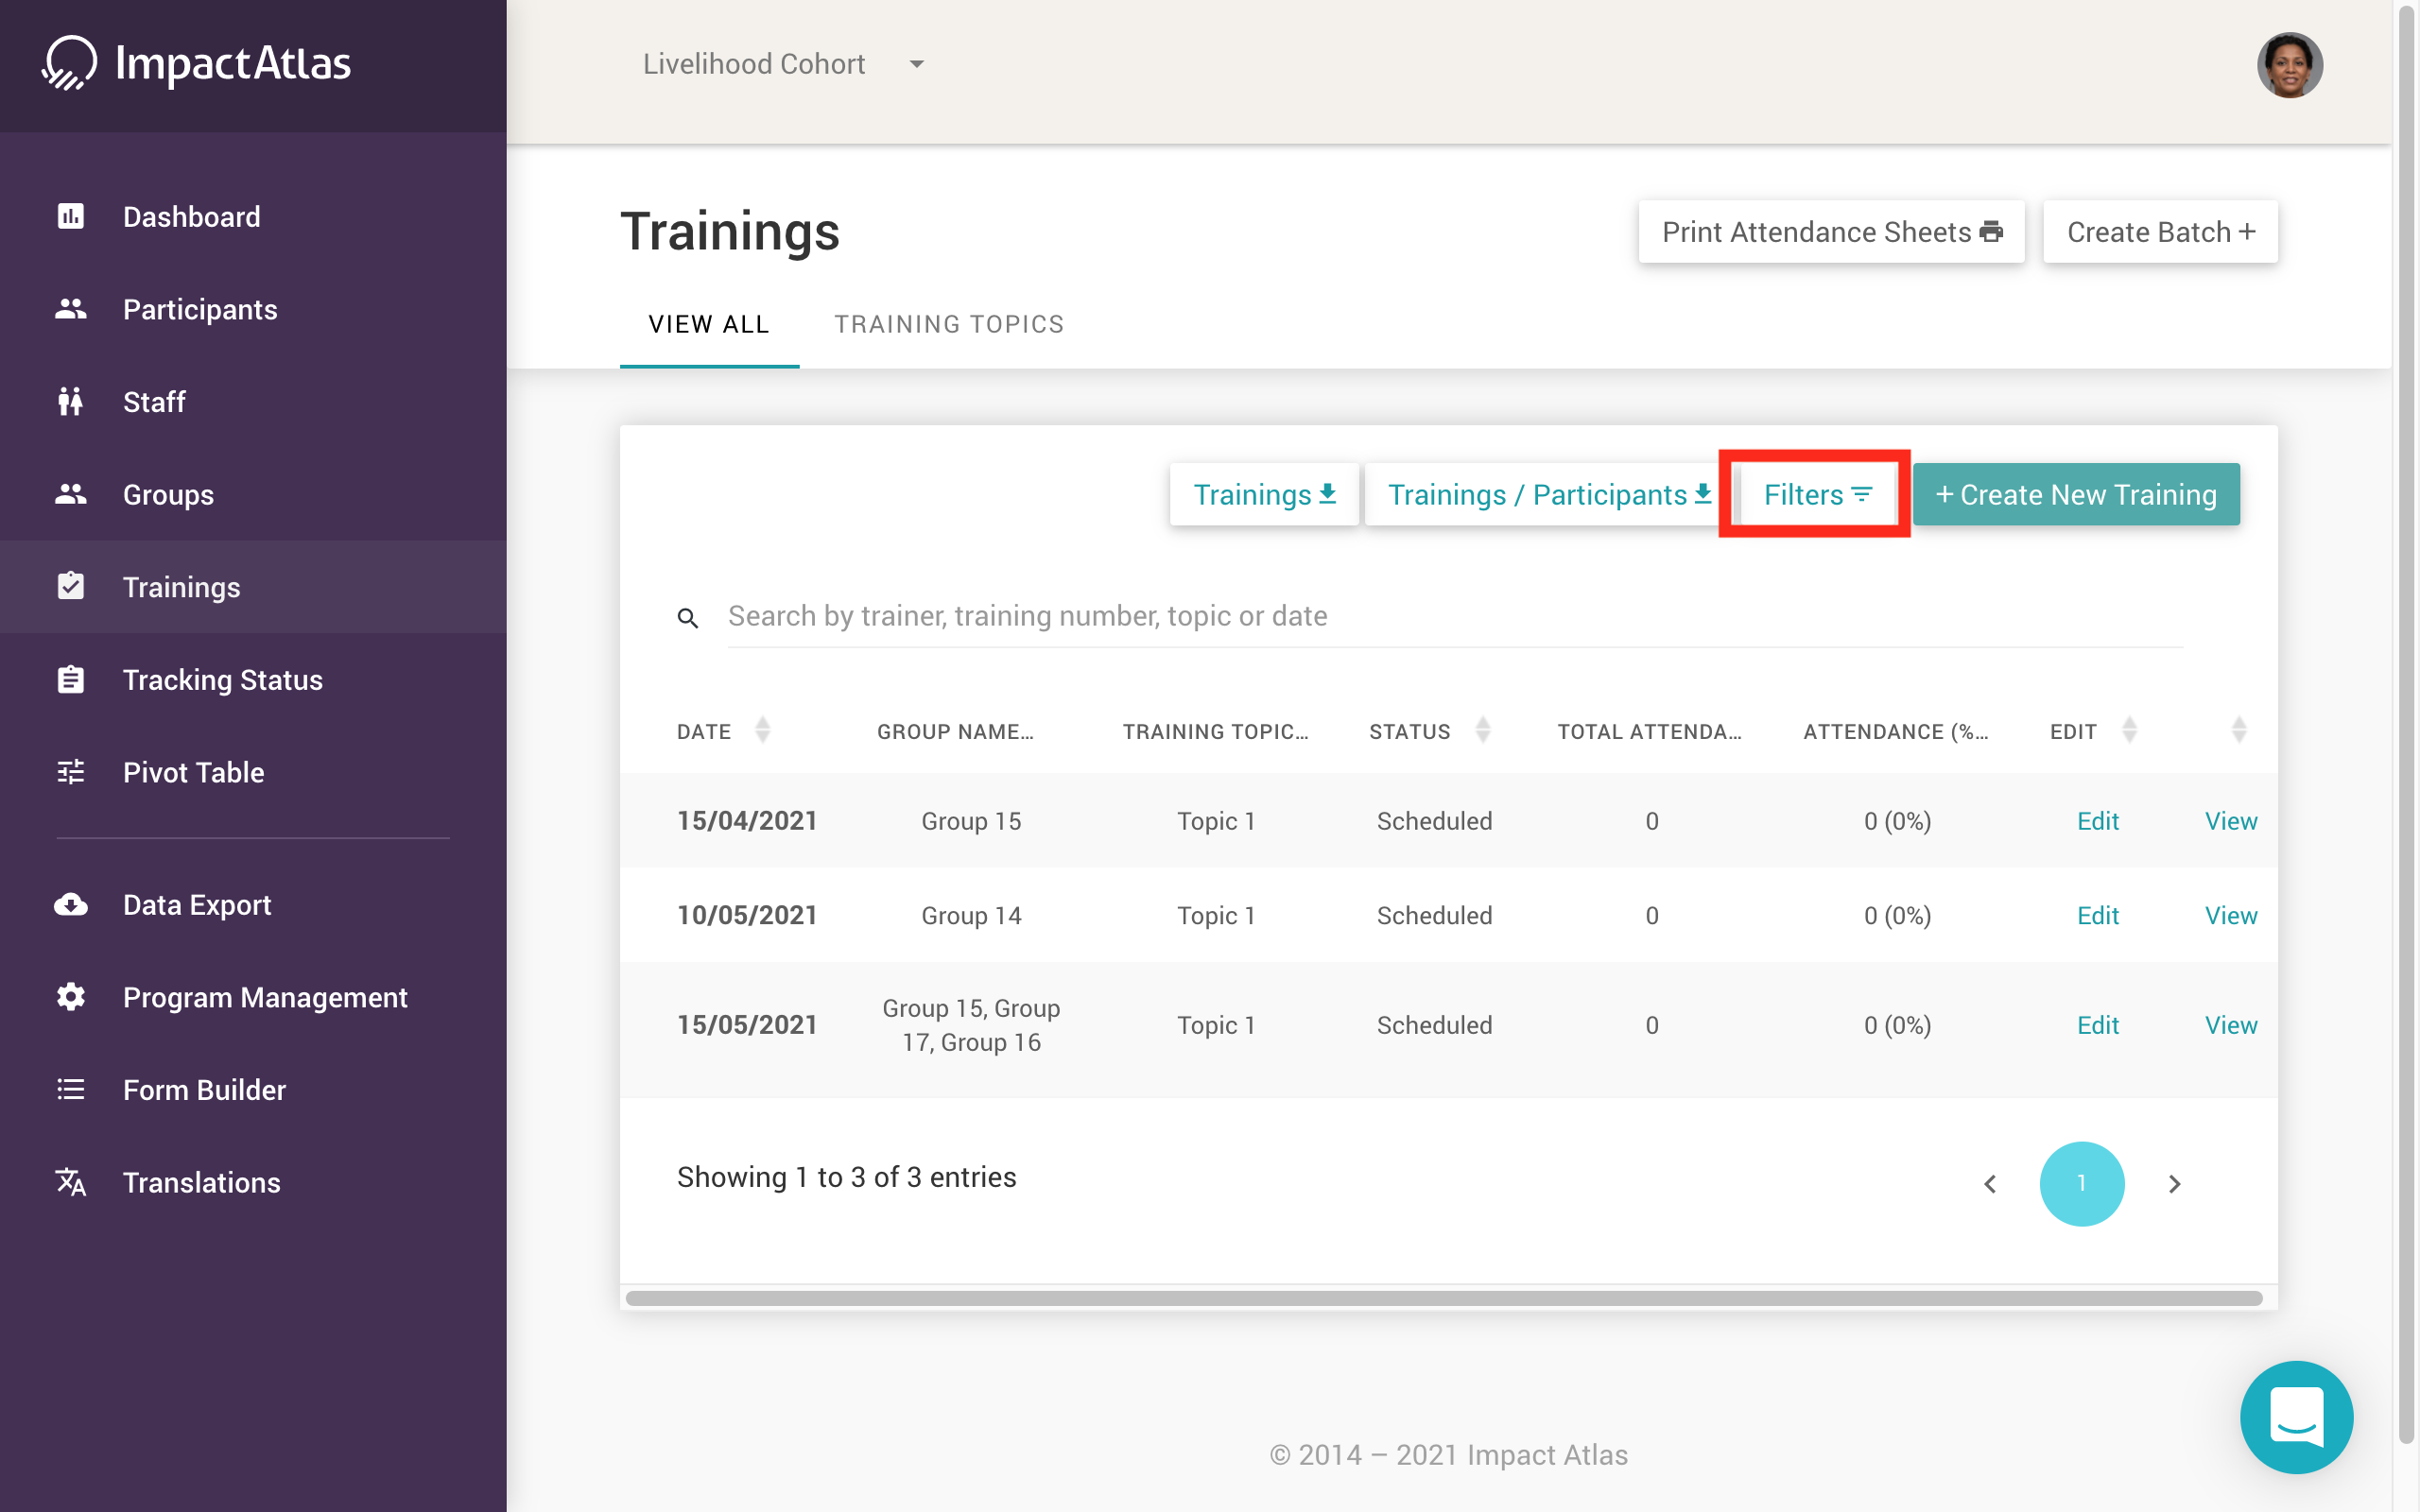Click the search magnifier icon

pos(688,618)
